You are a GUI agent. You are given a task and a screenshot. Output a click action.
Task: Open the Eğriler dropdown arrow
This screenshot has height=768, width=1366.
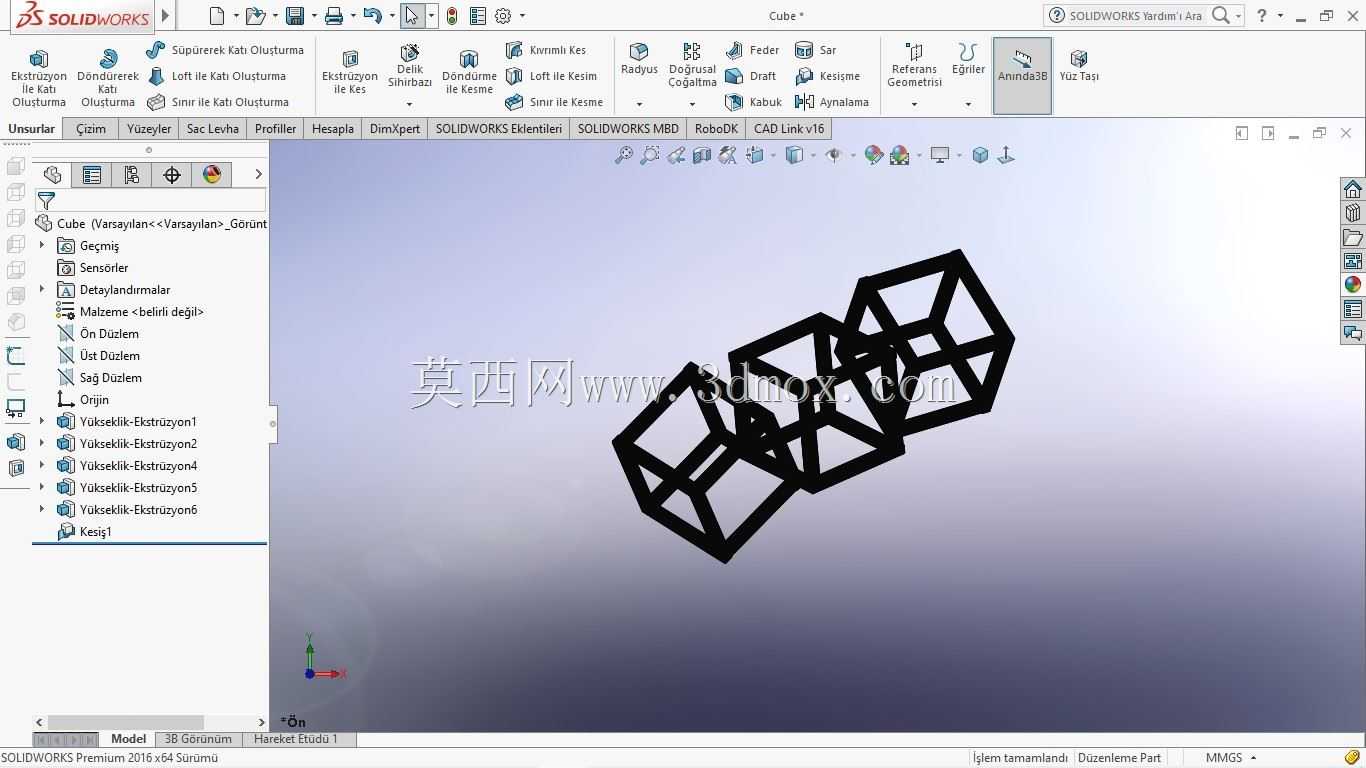click(x=968, y=104)
